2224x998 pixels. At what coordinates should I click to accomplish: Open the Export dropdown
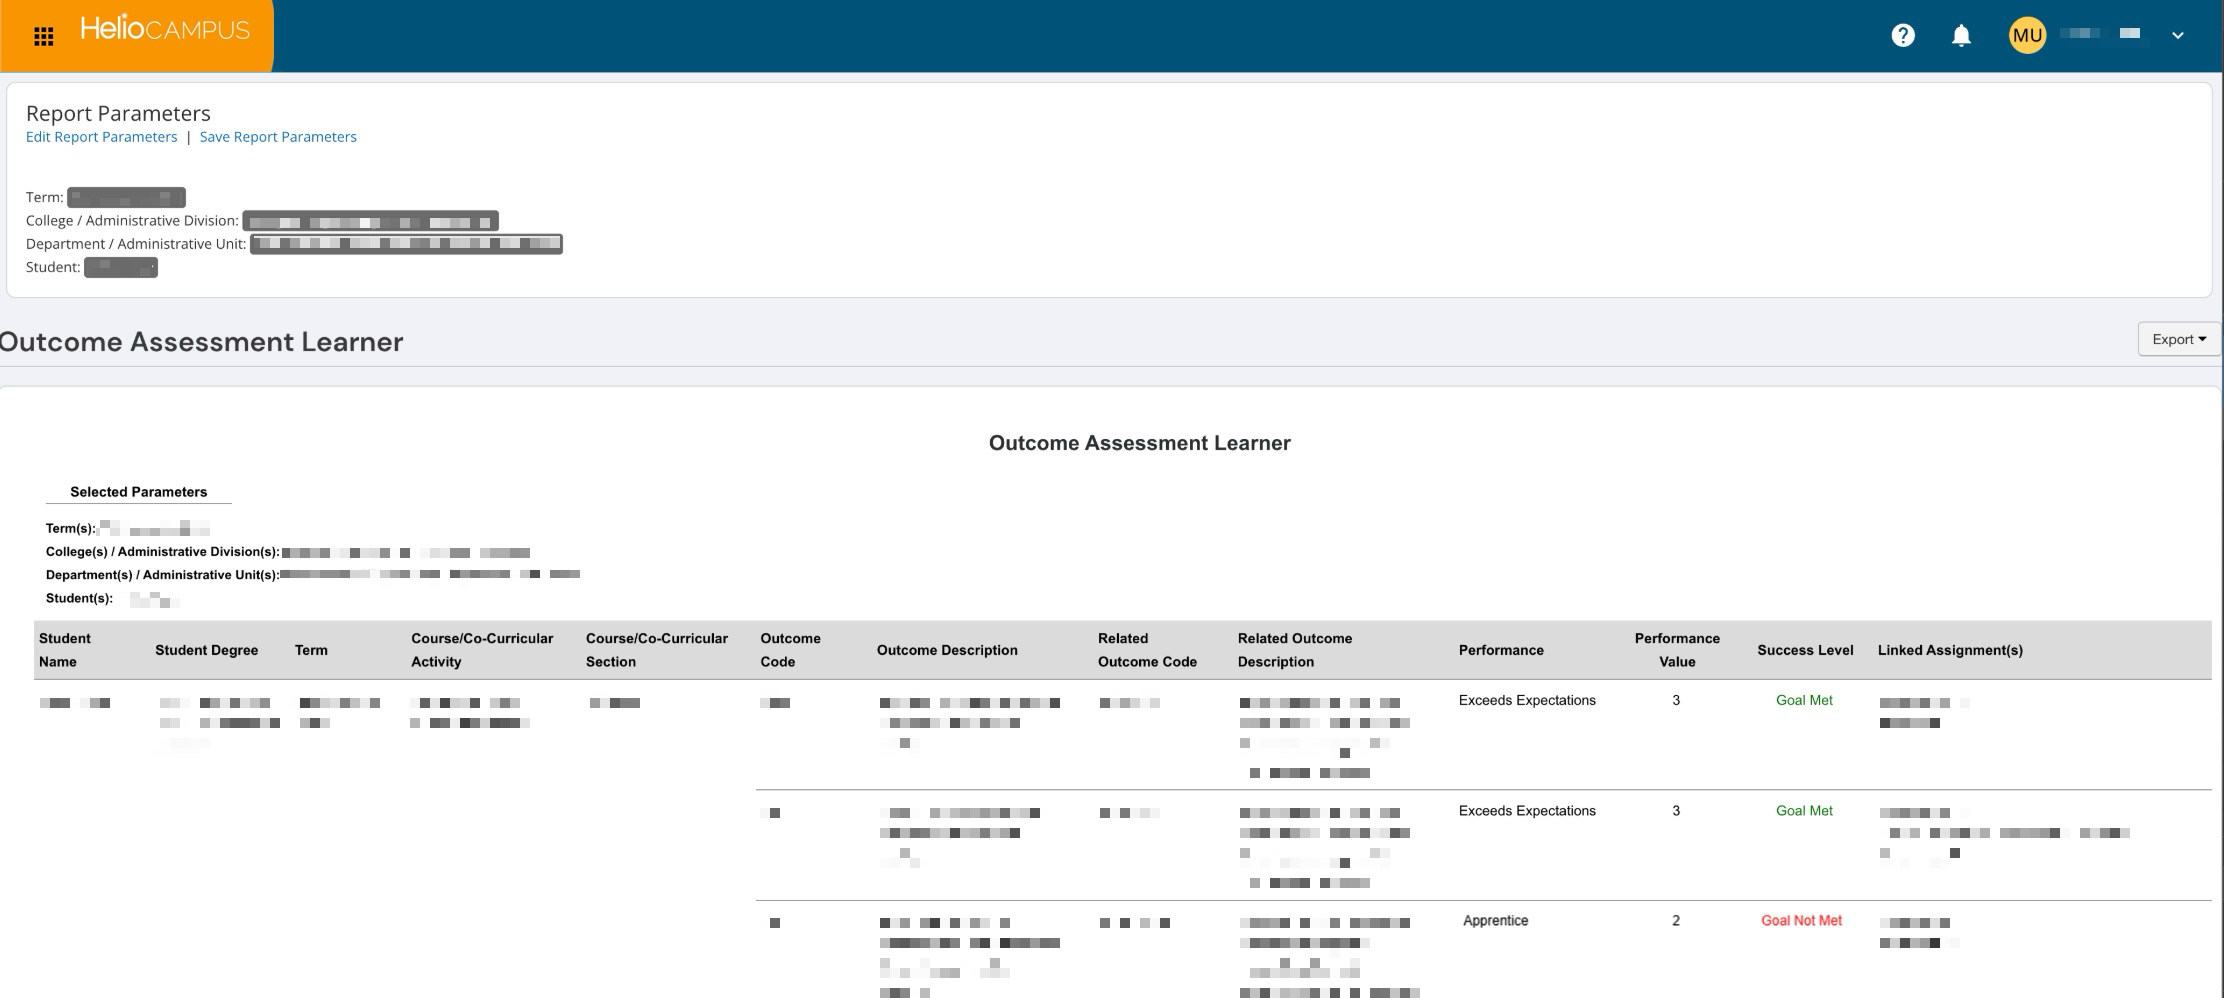2178,339
